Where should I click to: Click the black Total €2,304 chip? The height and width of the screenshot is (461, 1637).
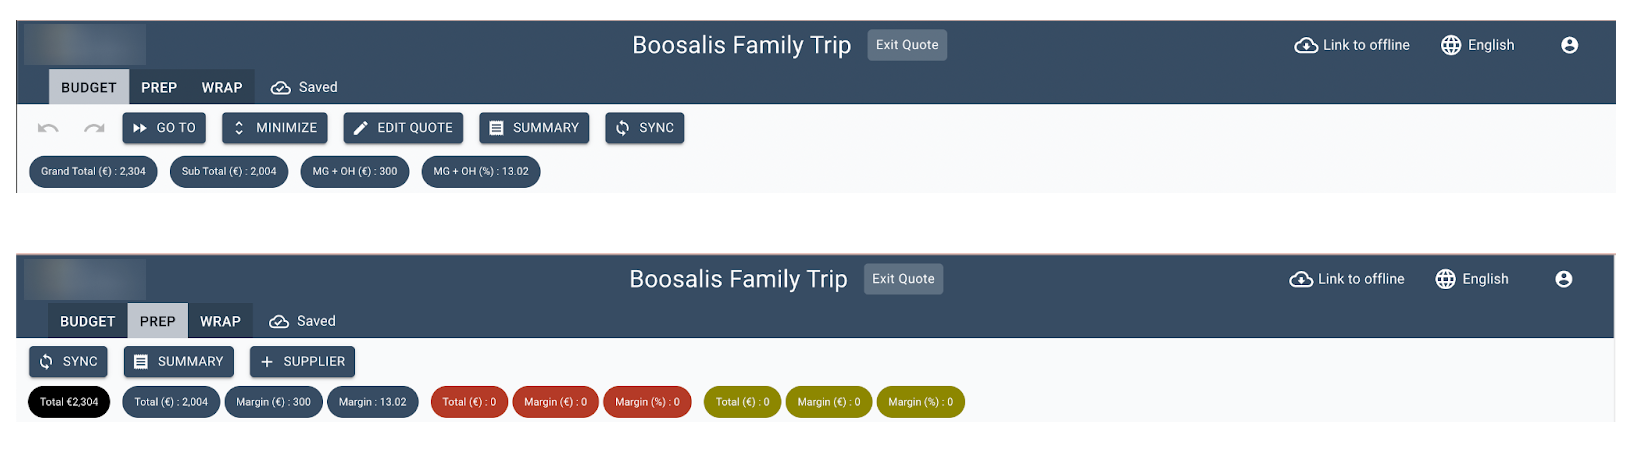coord(69,402)
